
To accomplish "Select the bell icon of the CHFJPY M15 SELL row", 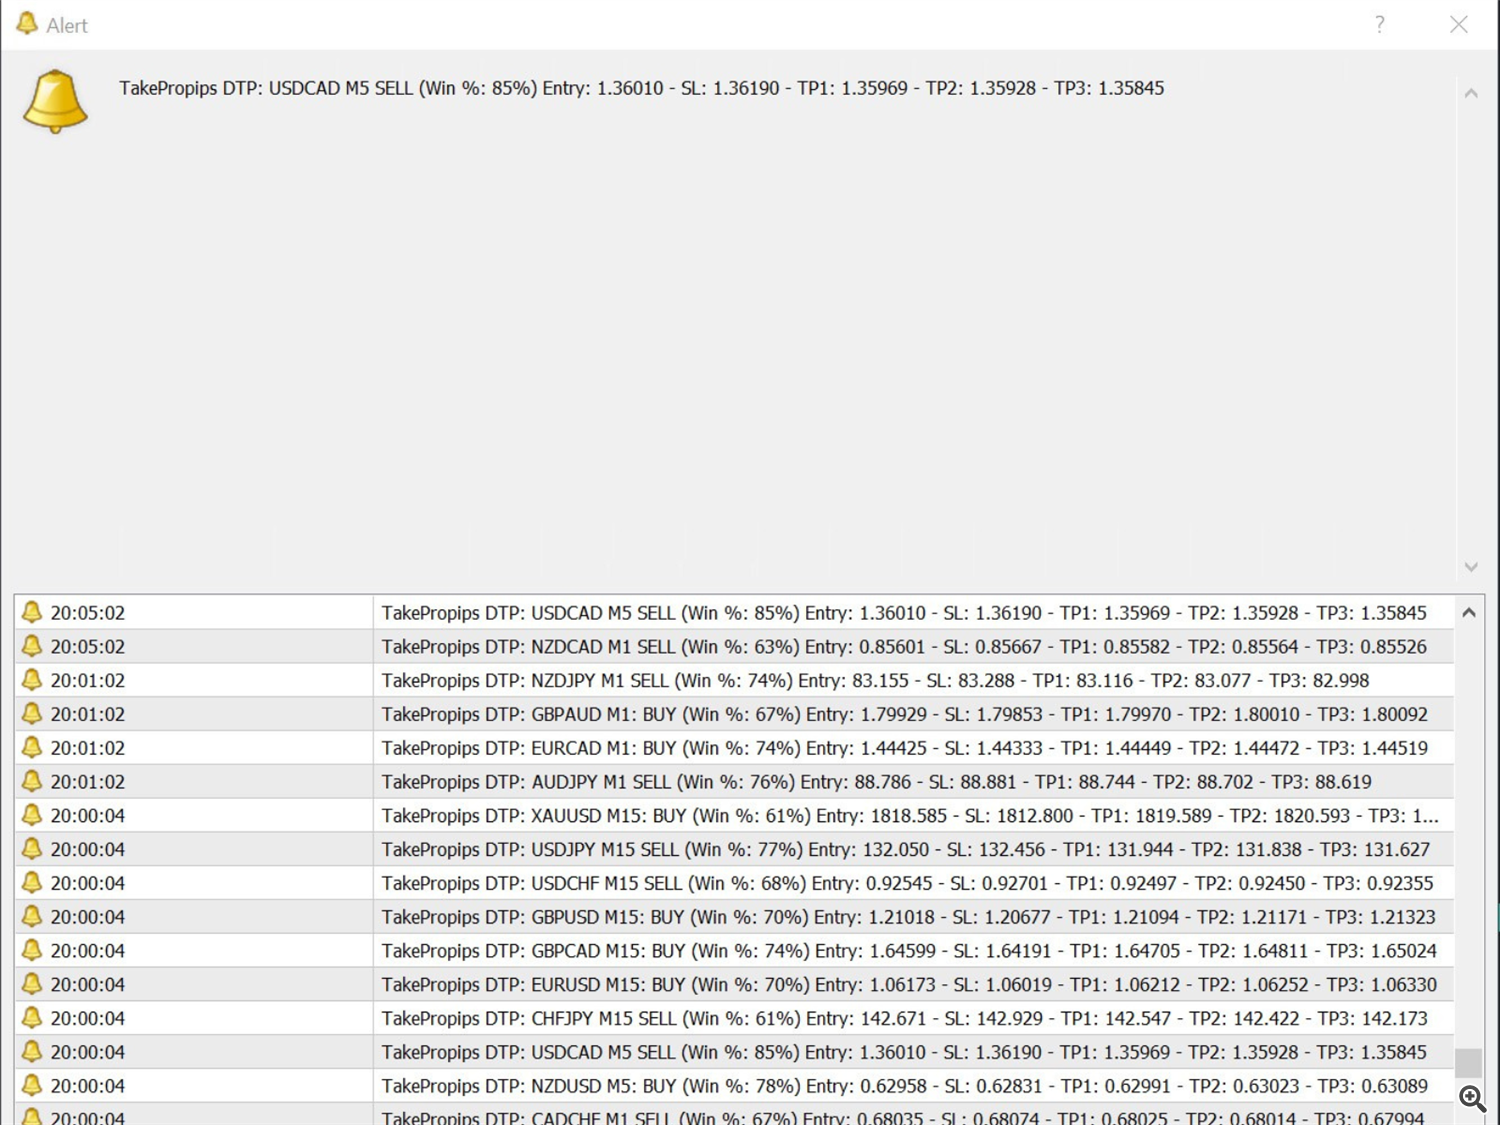I will pyautogui.click(x=32, y=1018).
